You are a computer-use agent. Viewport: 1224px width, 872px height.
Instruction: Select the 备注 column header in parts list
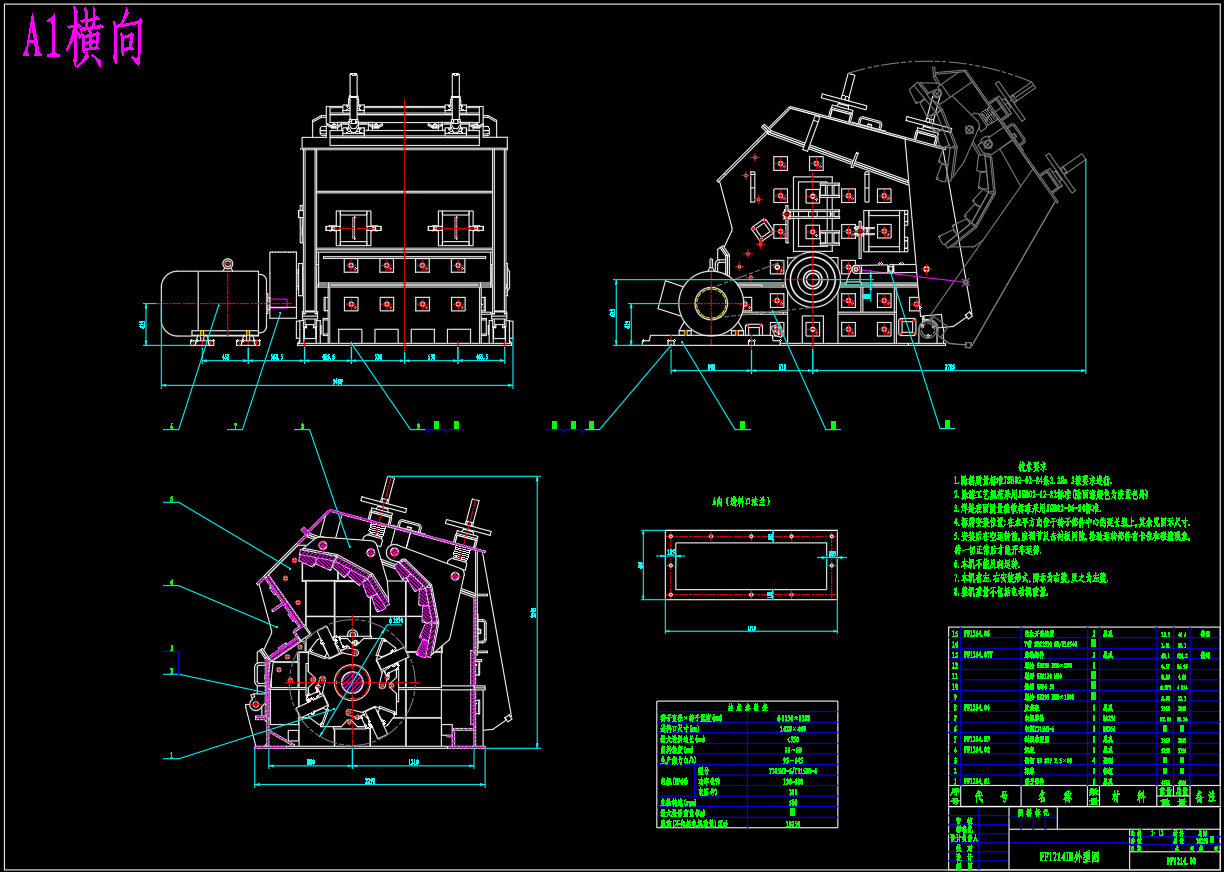pyautogui.click(x=1205, y=796)
